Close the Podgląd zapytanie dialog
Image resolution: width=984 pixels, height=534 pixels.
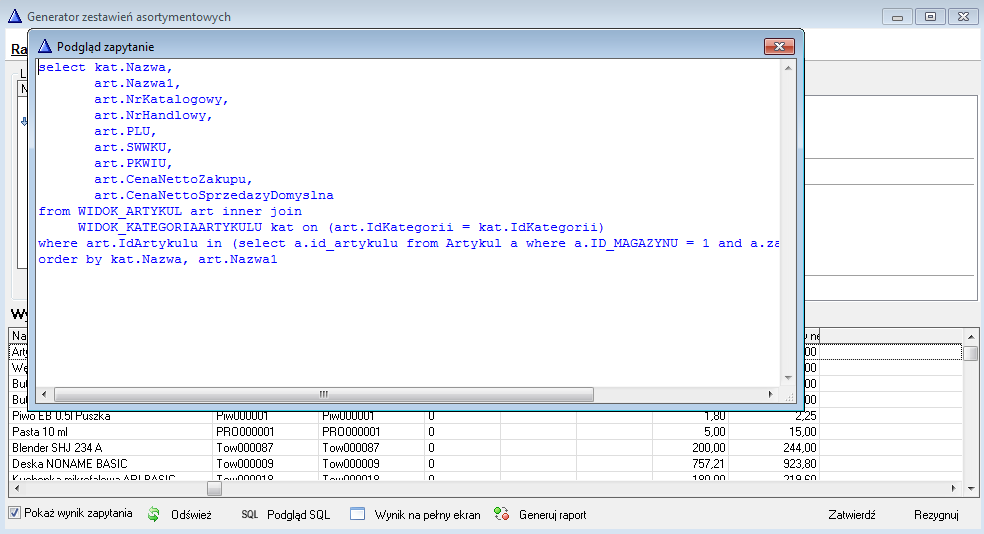(x=779, y=46)
